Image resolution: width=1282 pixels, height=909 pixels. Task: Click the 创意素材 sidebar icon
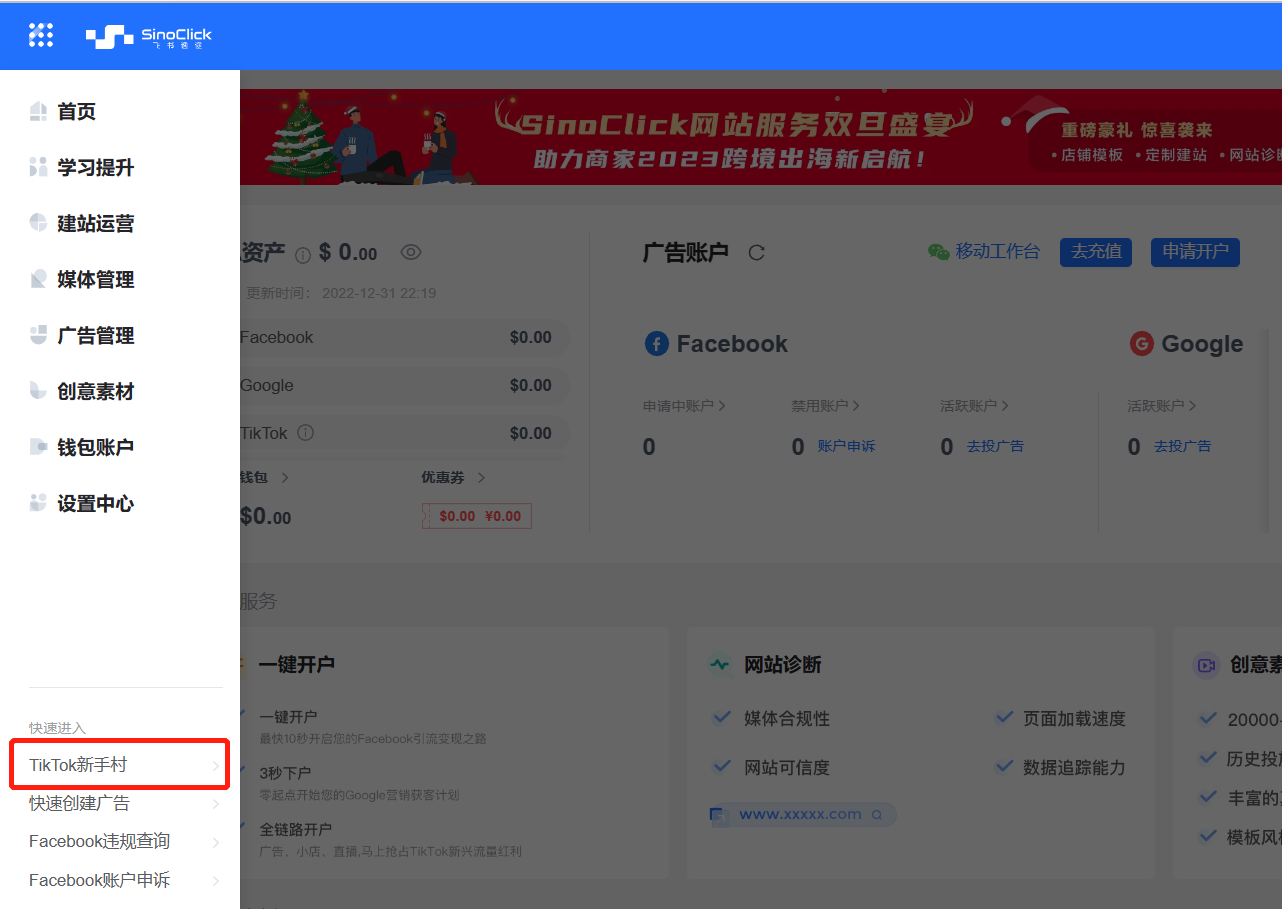pyautogui.click(x=38, y=391)
